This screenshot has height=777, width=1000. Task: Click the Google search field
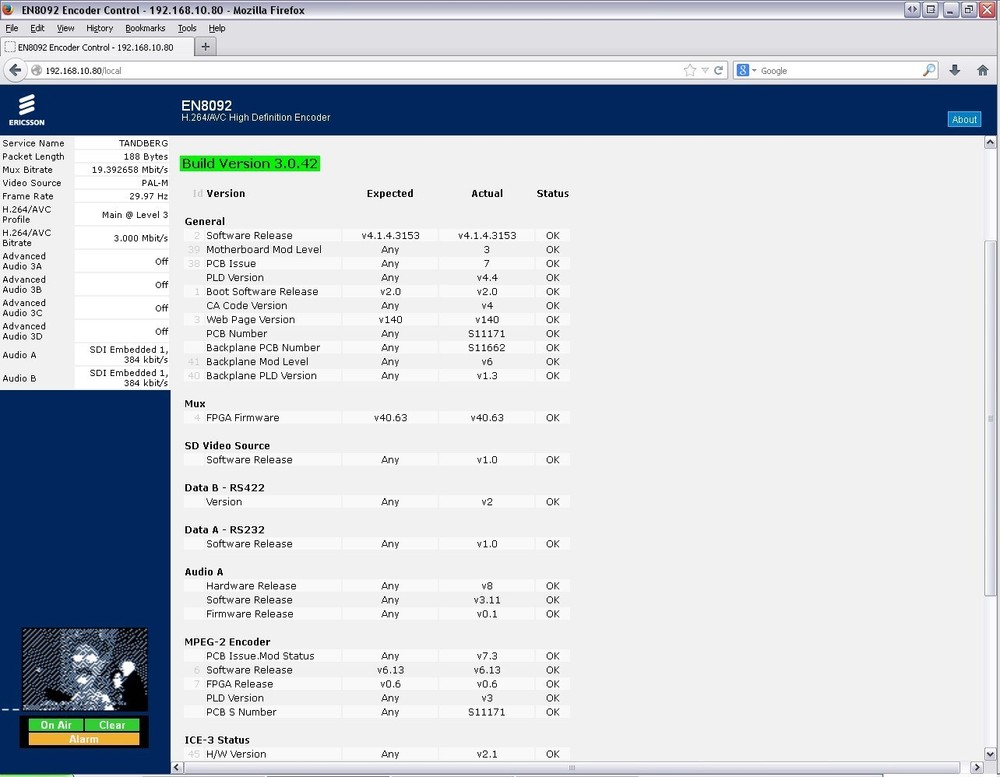point(839,70)
